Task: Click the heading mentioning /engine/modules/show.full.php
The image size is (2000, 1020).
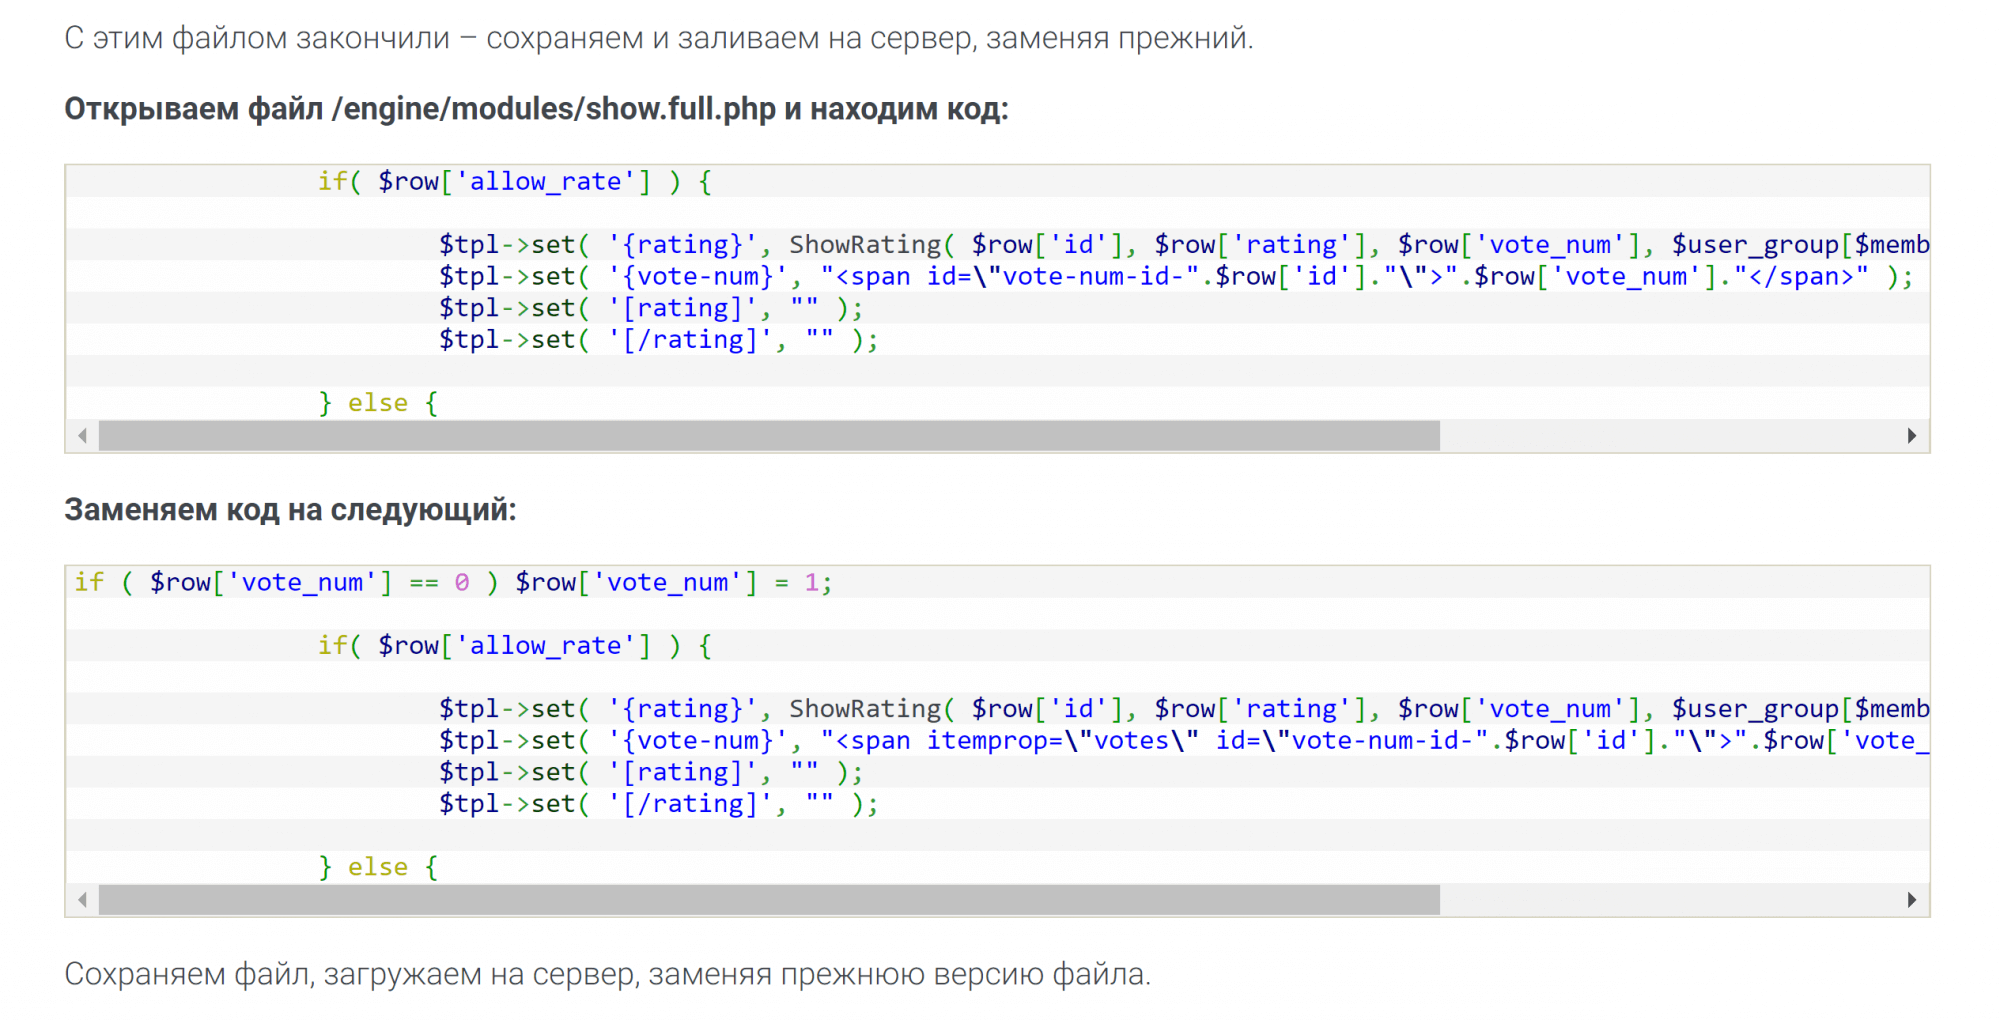Action: pos(536,109)
